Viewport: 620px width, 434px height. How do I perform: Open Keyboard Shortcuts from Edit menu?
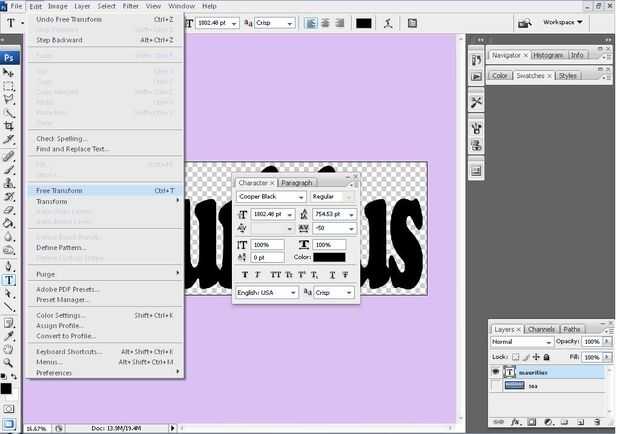pyautogui.click(x=105, y=352)
